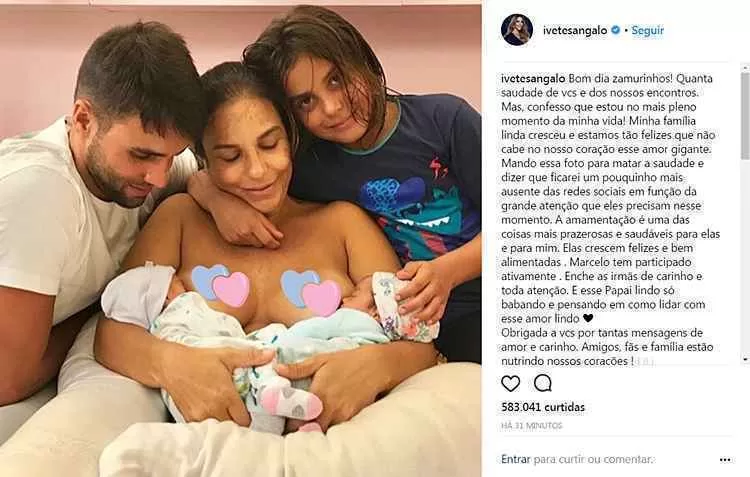Click the blue verified badge beside ivetesangalo
Screen dimensions: 750x477
(x=616, y=30)
